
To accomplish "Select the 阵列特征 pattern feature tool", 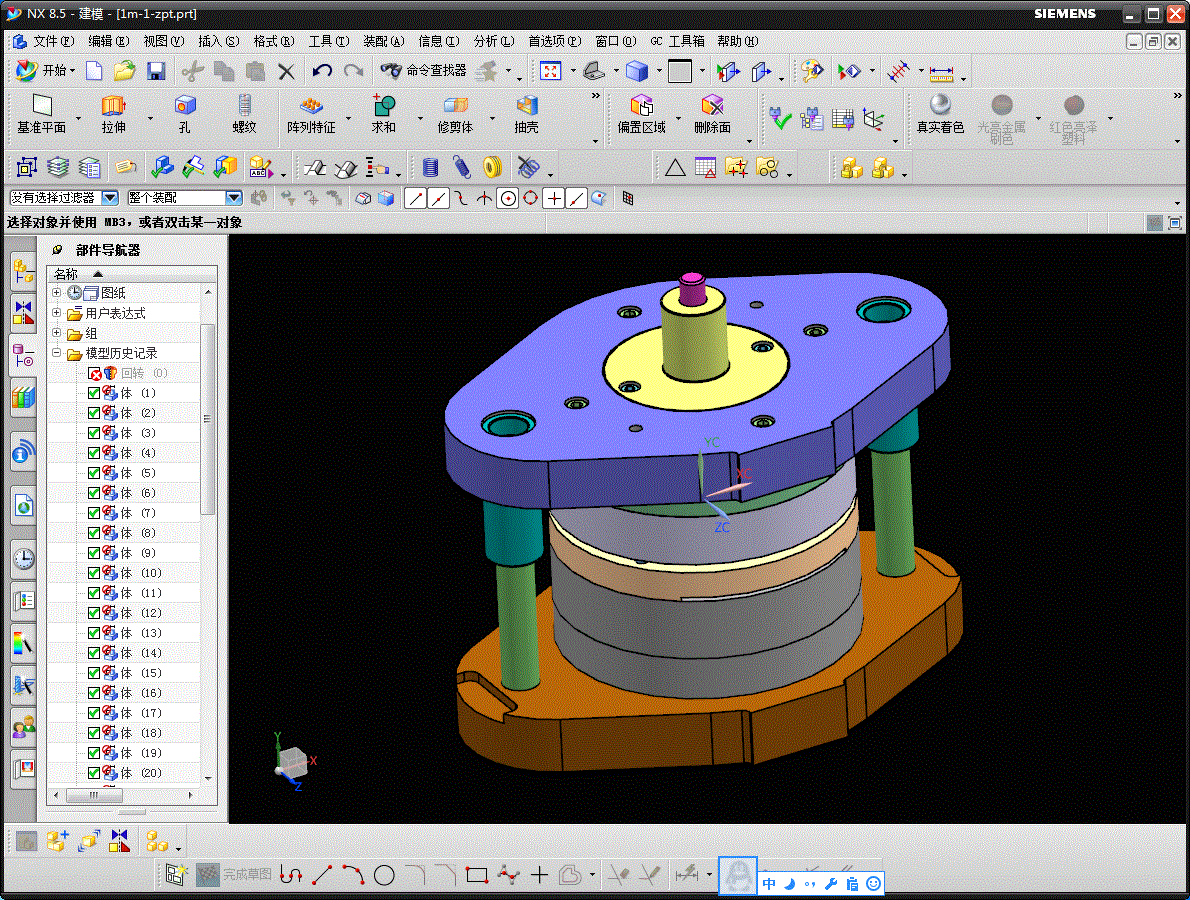I will coord(311,114).
